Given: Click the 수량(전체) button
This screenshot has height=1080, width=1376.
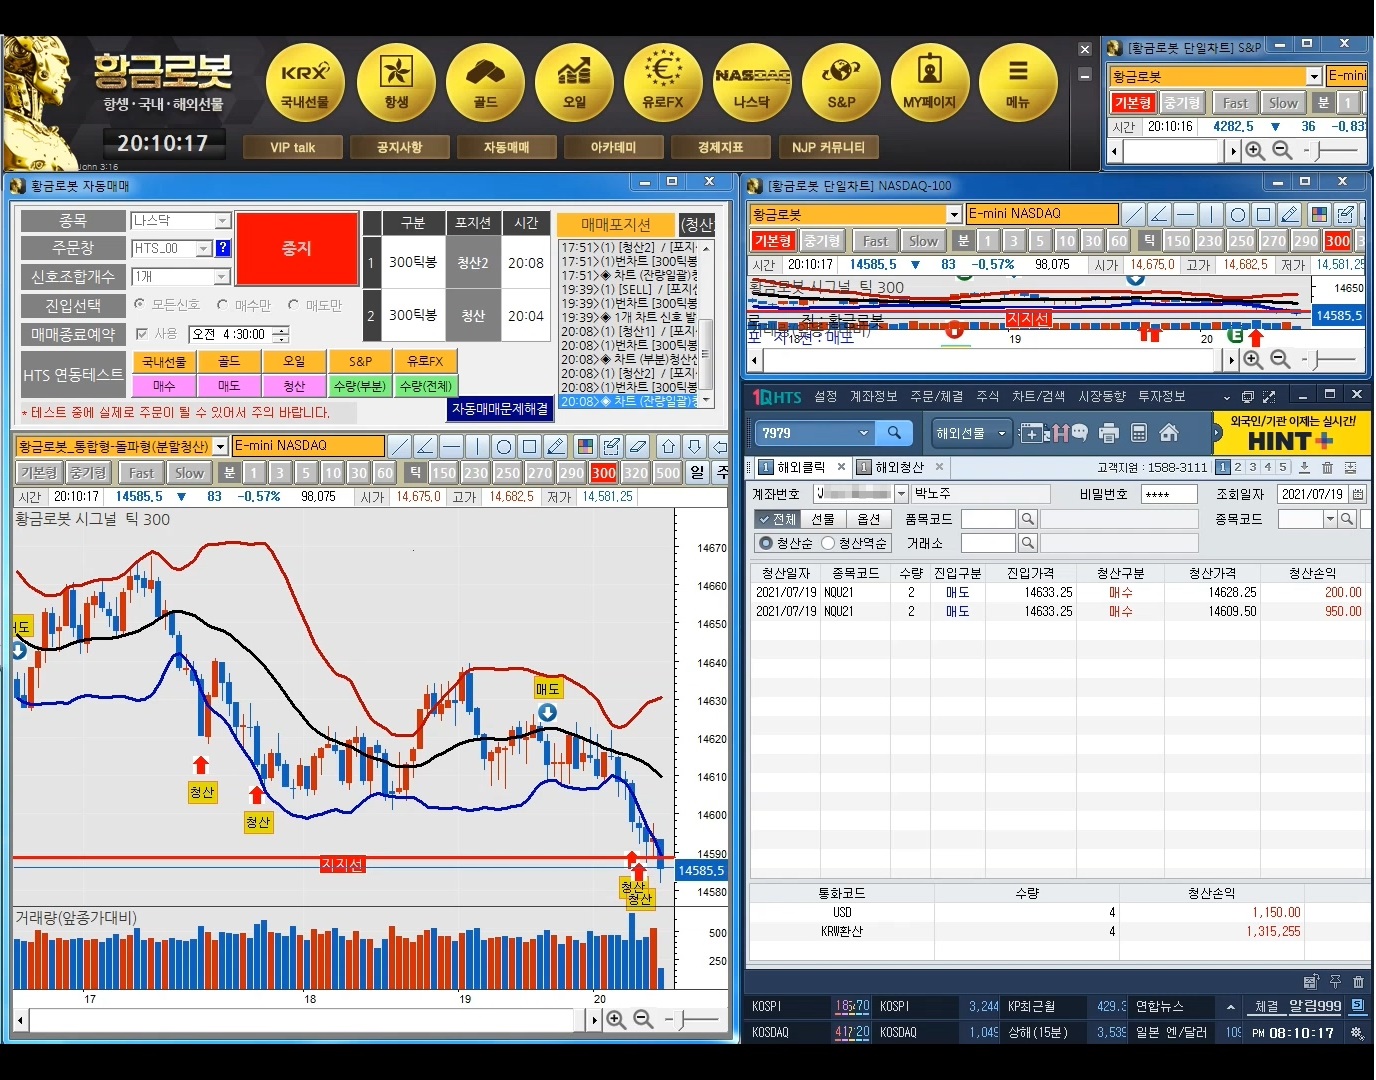Looking at the screenshot, I should pos(426,386).
